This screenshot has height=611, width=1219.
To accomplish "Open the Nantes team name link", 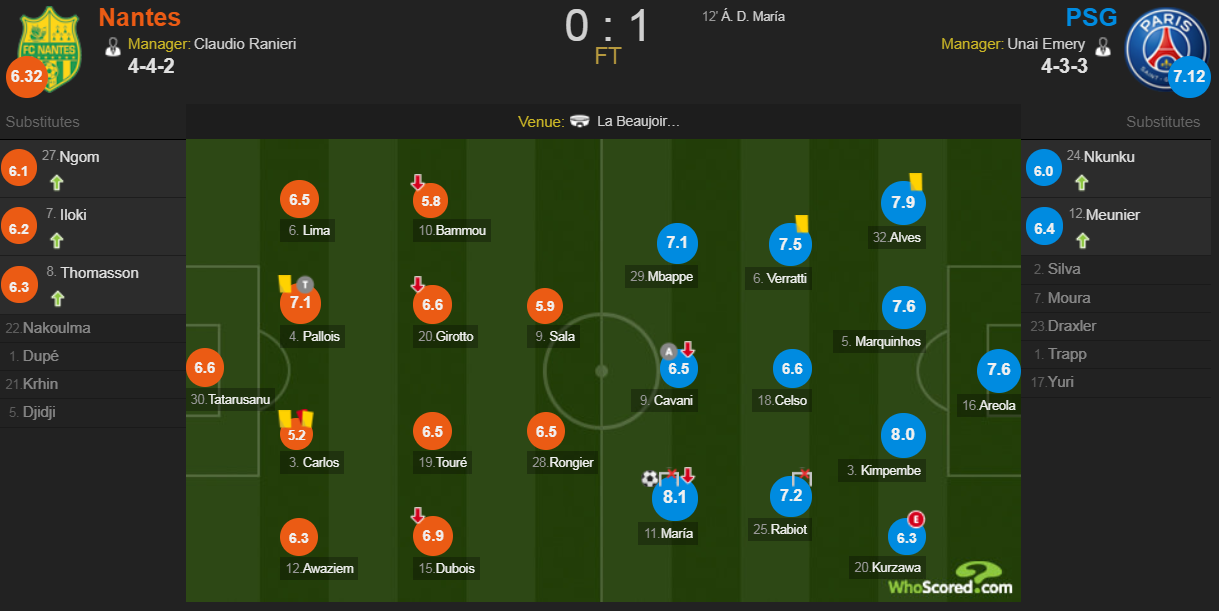I will coord(140,17).
